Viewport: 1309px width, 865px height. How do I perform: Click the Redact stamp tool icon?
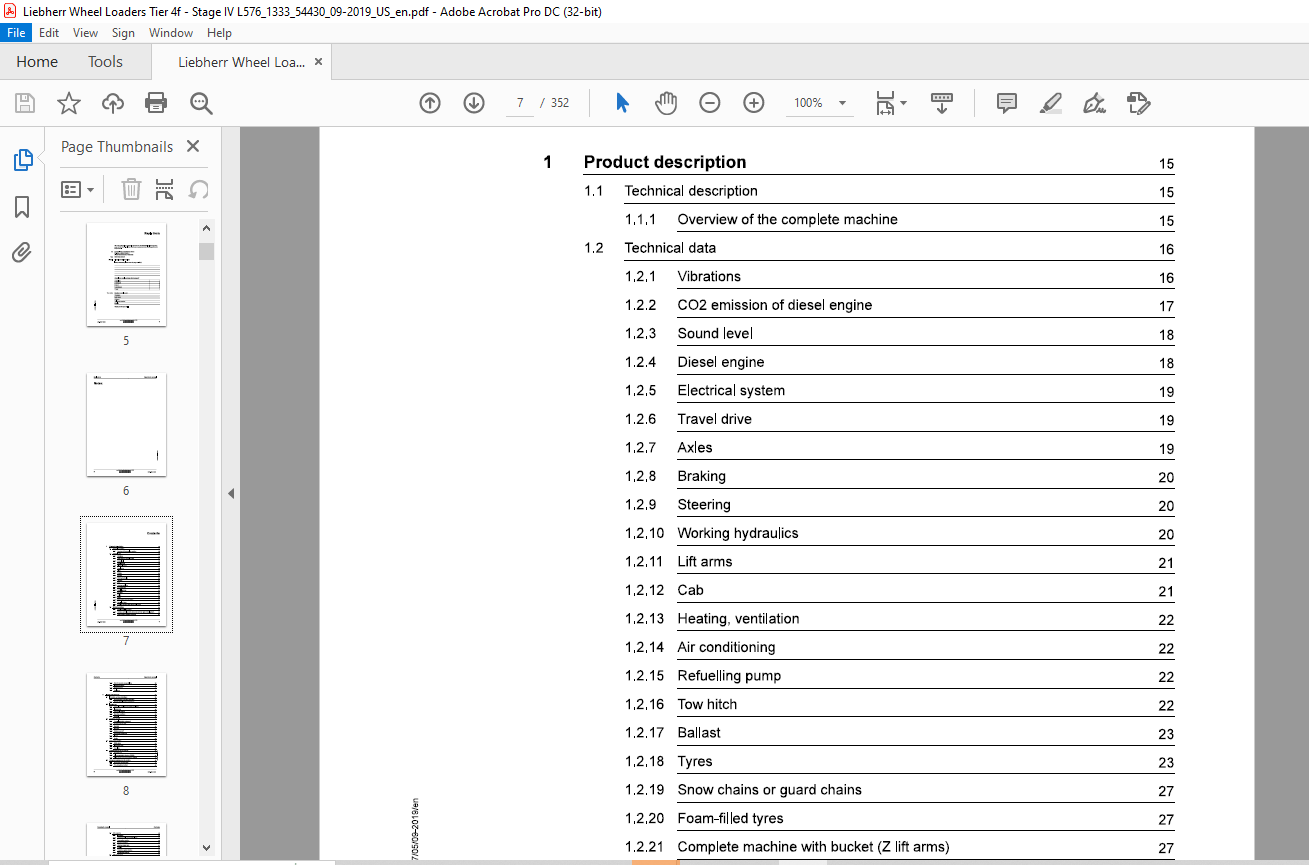click(1139, 103)
